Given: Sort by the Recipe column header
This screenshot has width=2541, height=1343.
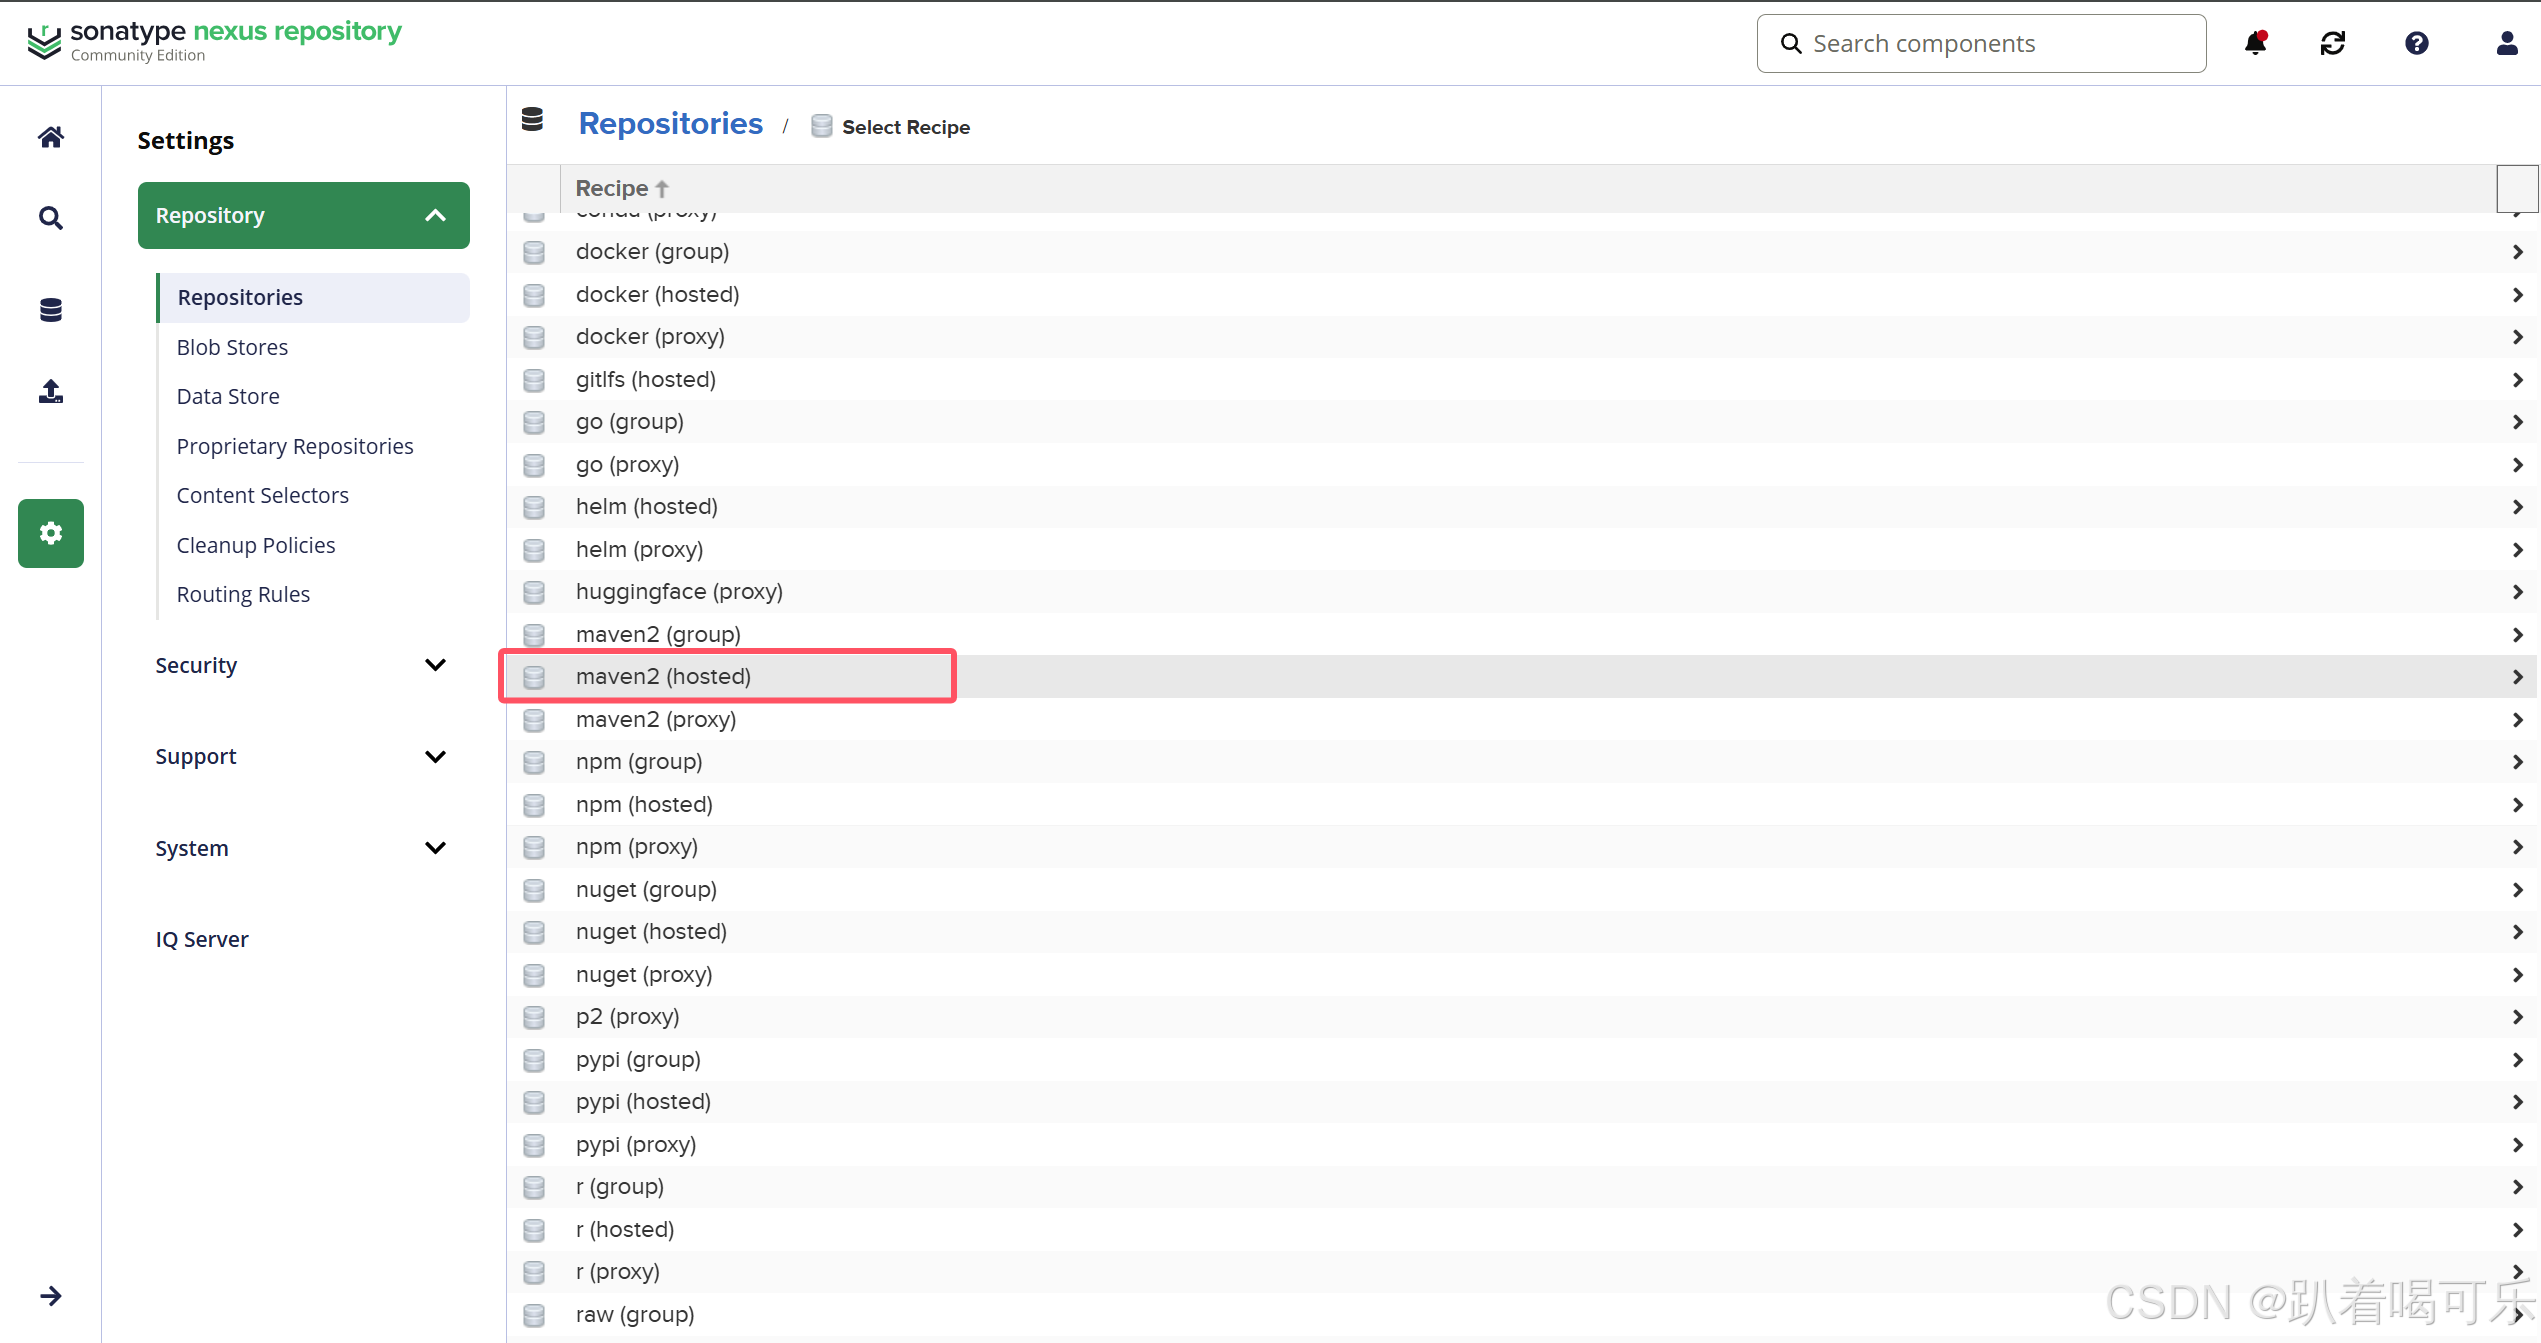Looking at the screenshot, I should 621,188.
